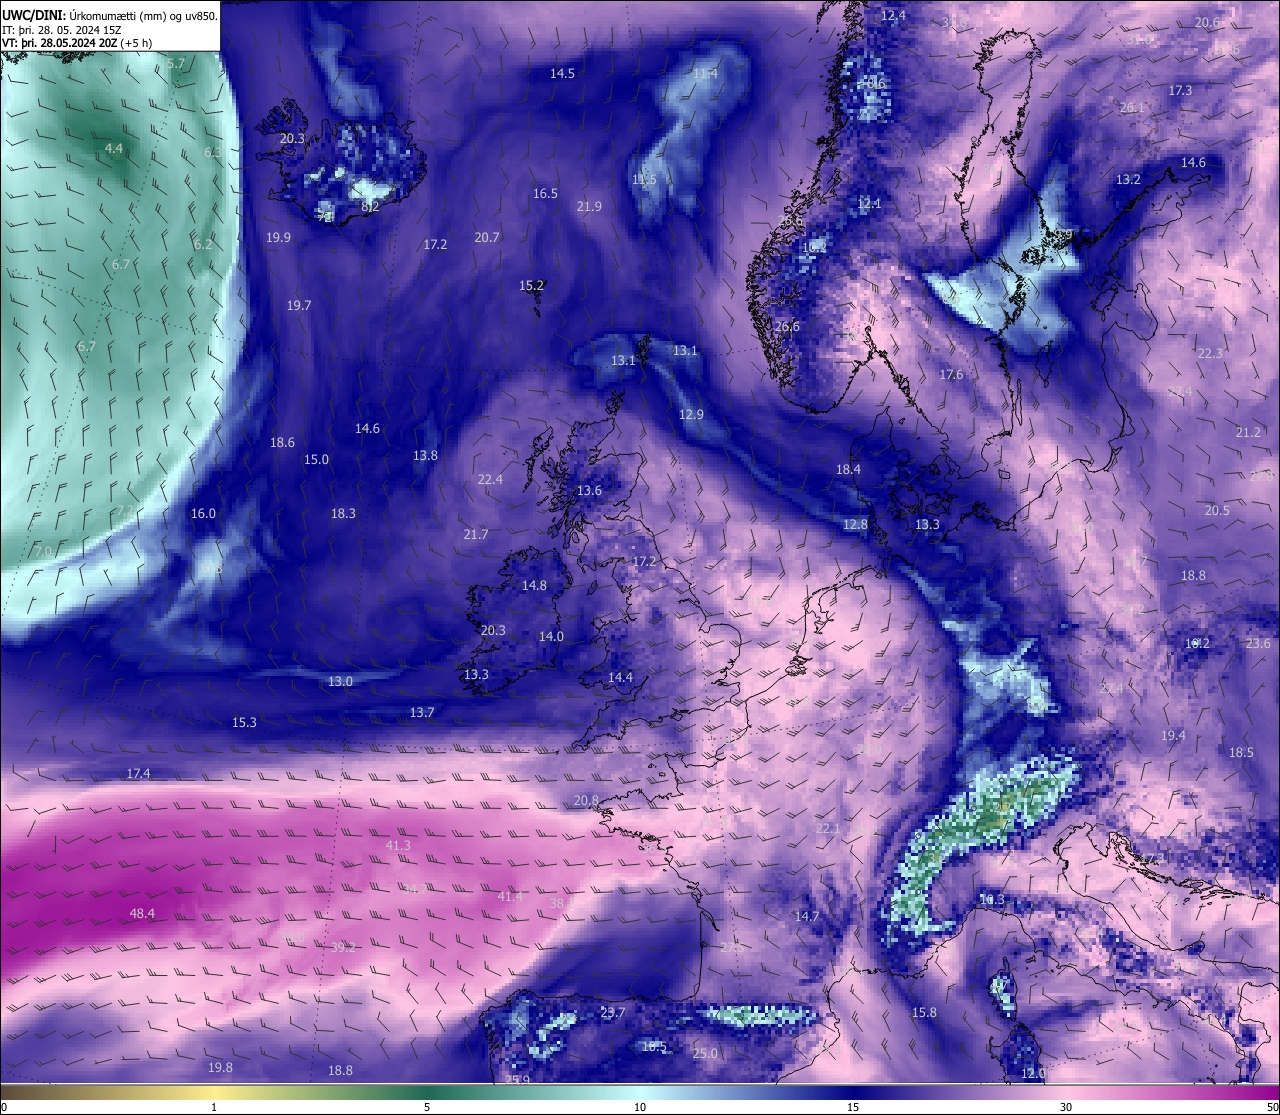The image size is (1280, 1115).
Task: Click the legend tick label 10
Action: click(x=640, y=1107)
